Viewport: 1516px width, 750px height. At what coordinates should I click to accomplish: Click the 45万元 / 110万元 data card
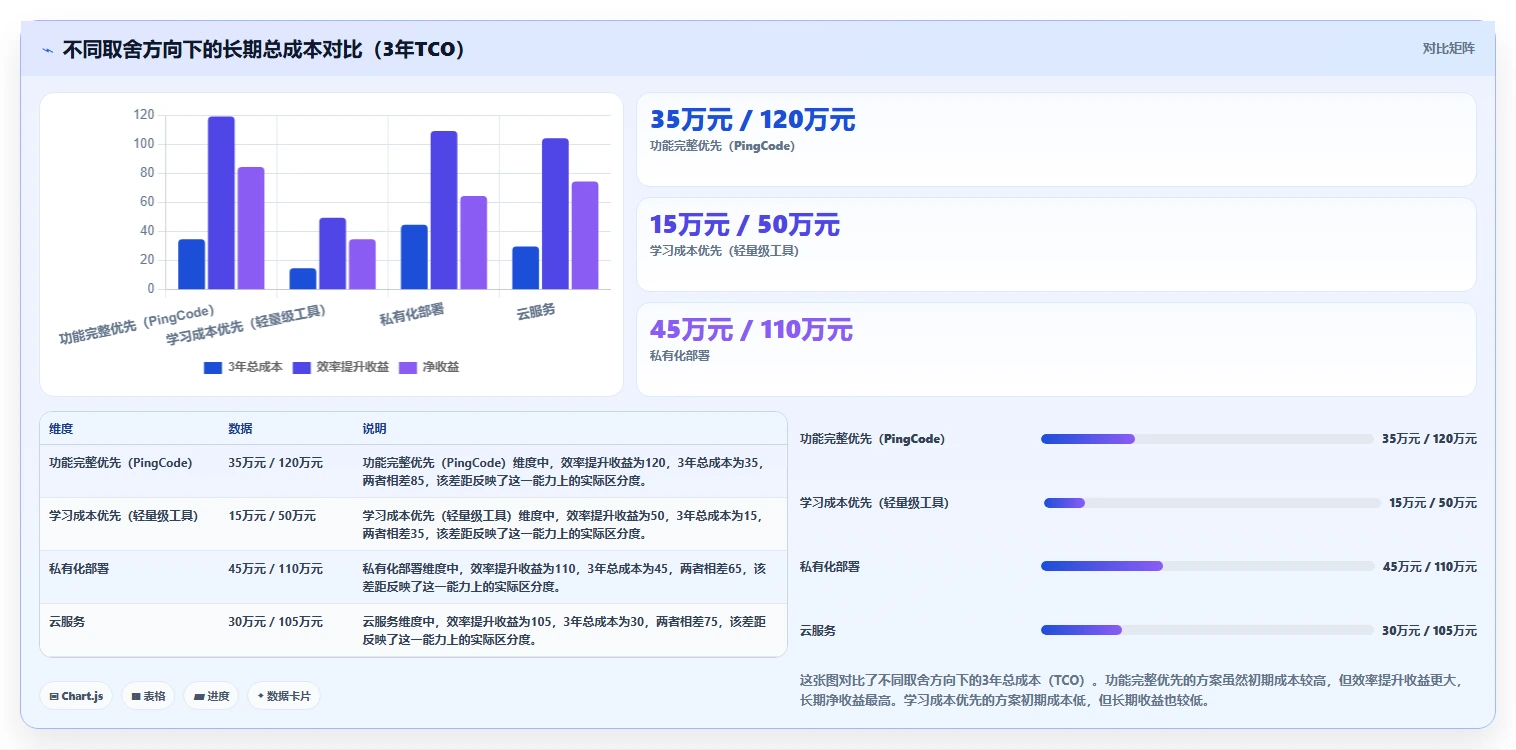1056,349
